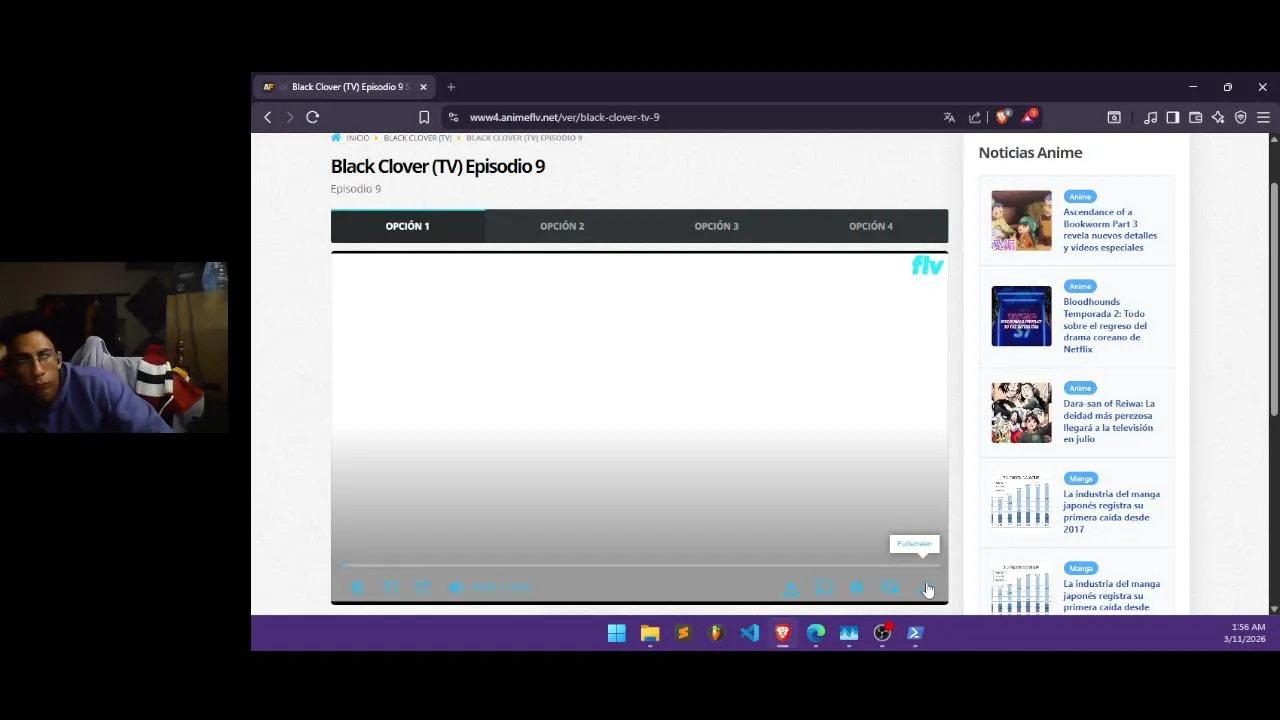Click the page vertical scrollbar
1280x720 pixels.
[1274, 300]
